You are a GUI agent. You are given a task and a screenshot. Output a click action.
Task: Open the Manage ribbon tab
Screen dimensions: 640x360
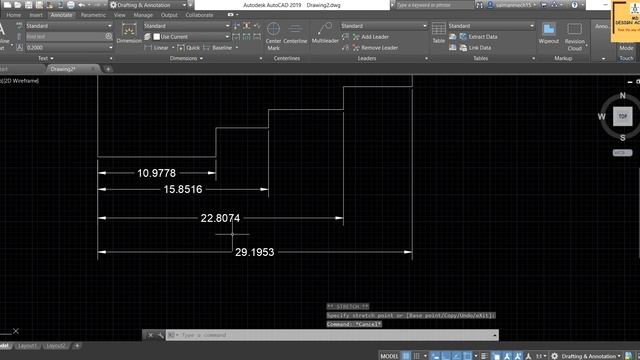coord(143,15)
